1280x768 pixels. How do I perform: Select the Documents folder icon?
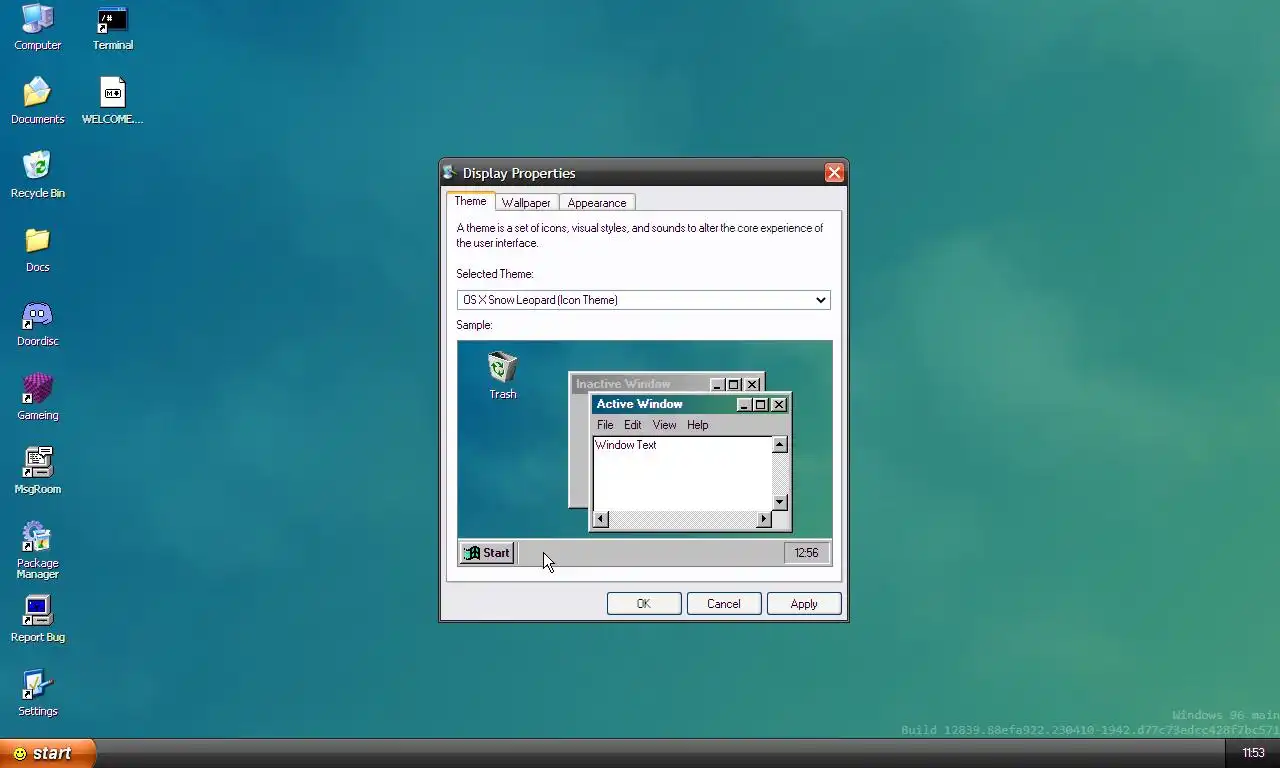(x=38, y=102)
